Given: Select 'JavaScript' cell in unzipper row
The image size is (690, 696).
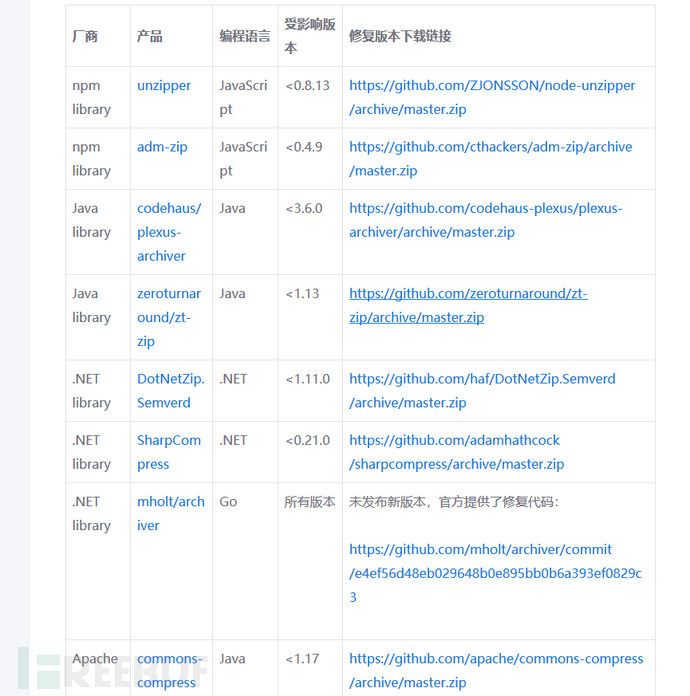Looking at the screenshot, I should click(x=243, y=97).
